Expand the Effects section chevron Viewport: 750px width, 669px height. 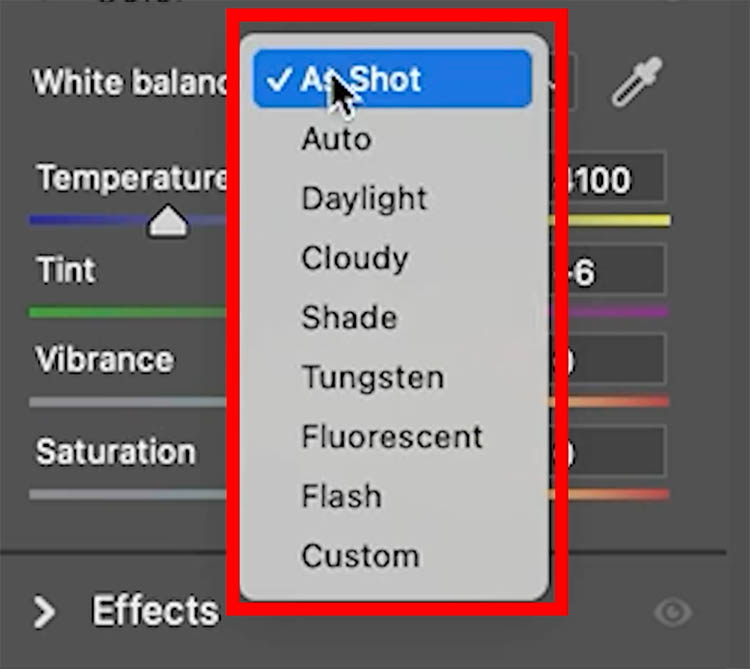[x=43, y=611]
